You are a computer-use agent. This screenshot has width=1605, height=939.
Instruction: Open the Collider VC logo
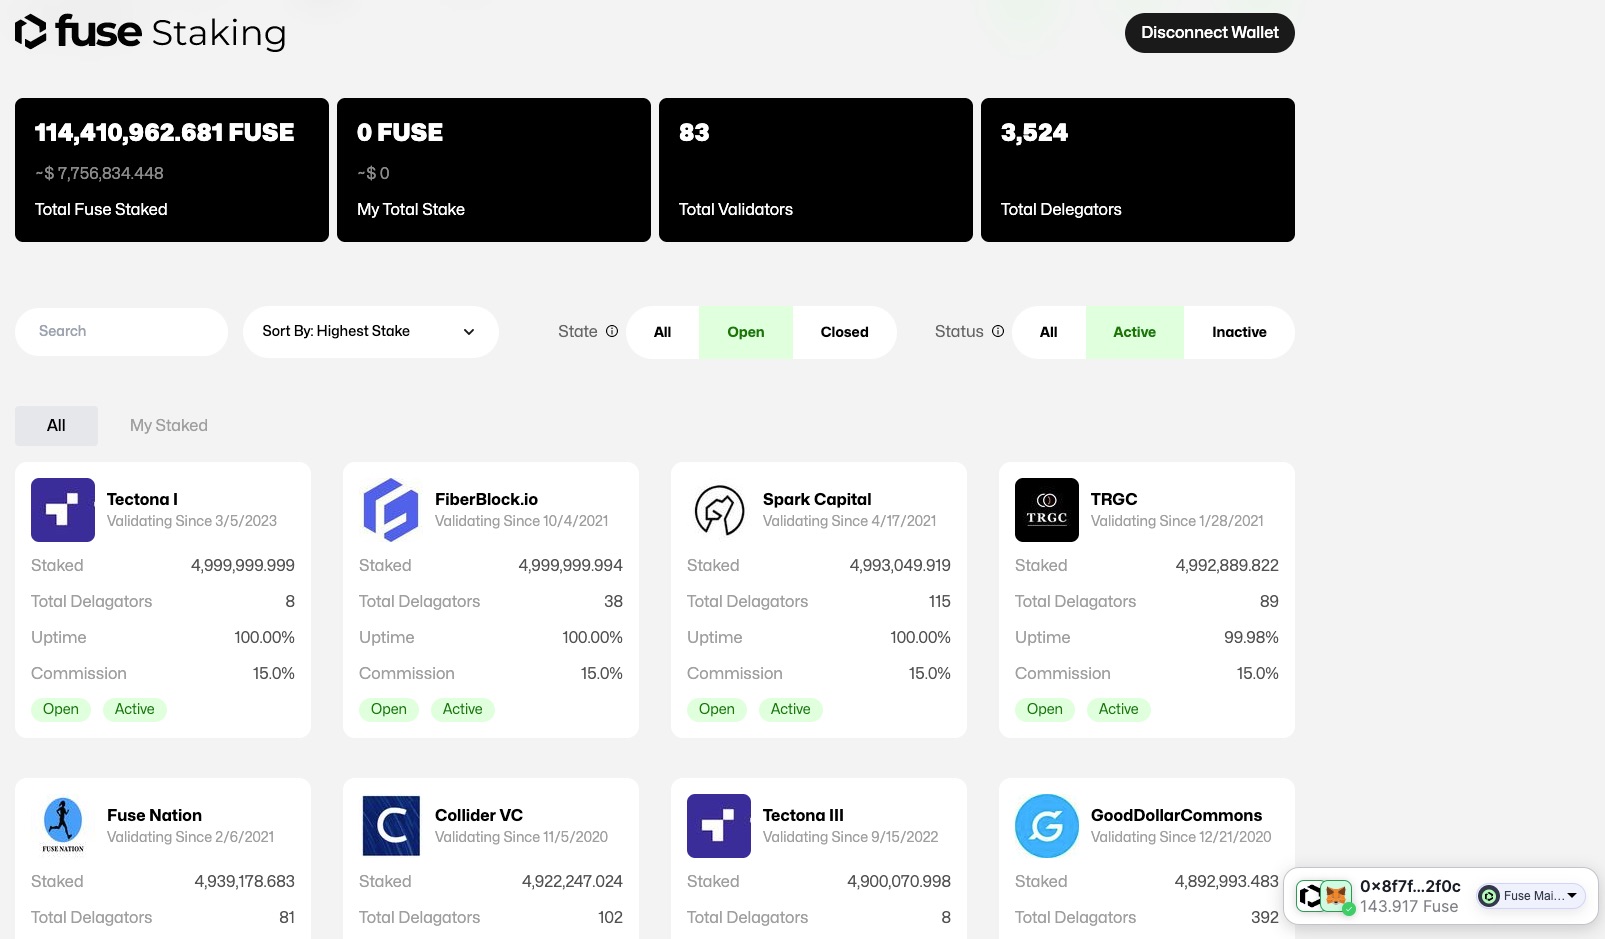[x=391, y=826]
